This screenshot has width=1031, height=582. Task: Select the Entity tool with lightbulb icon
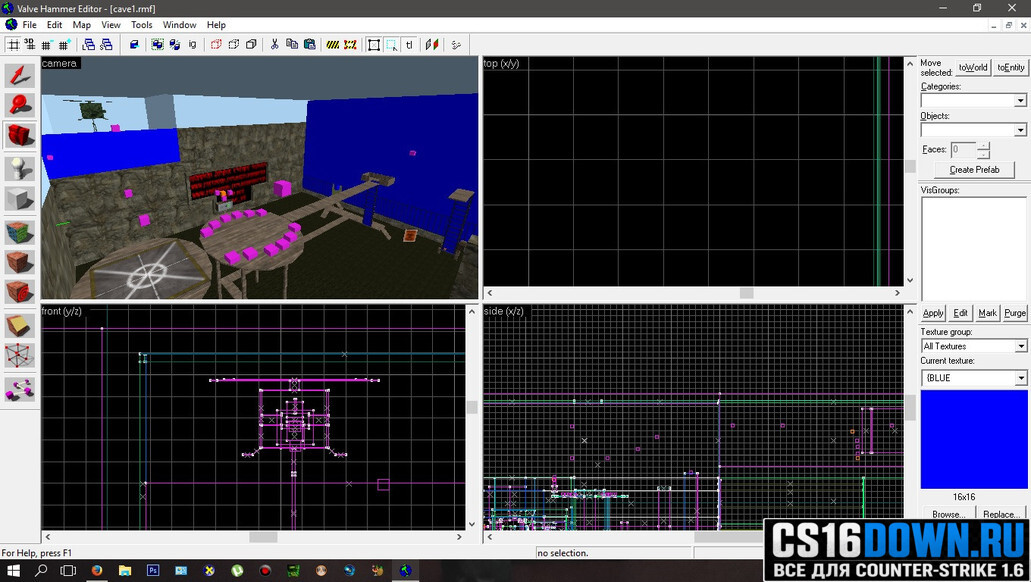(20, 168)
